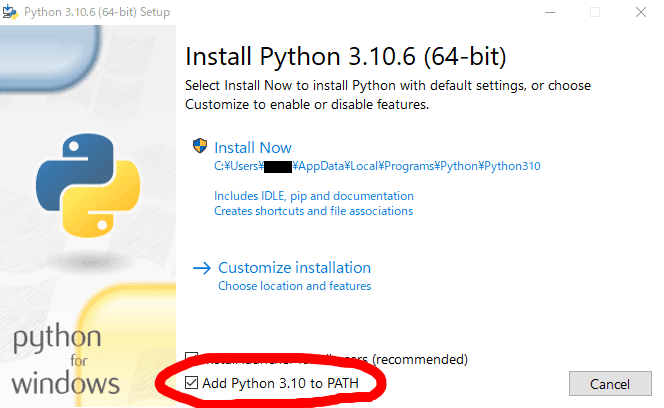
Task: Click the Python setup icon in title bar
Action: click(x=10, y=12)
